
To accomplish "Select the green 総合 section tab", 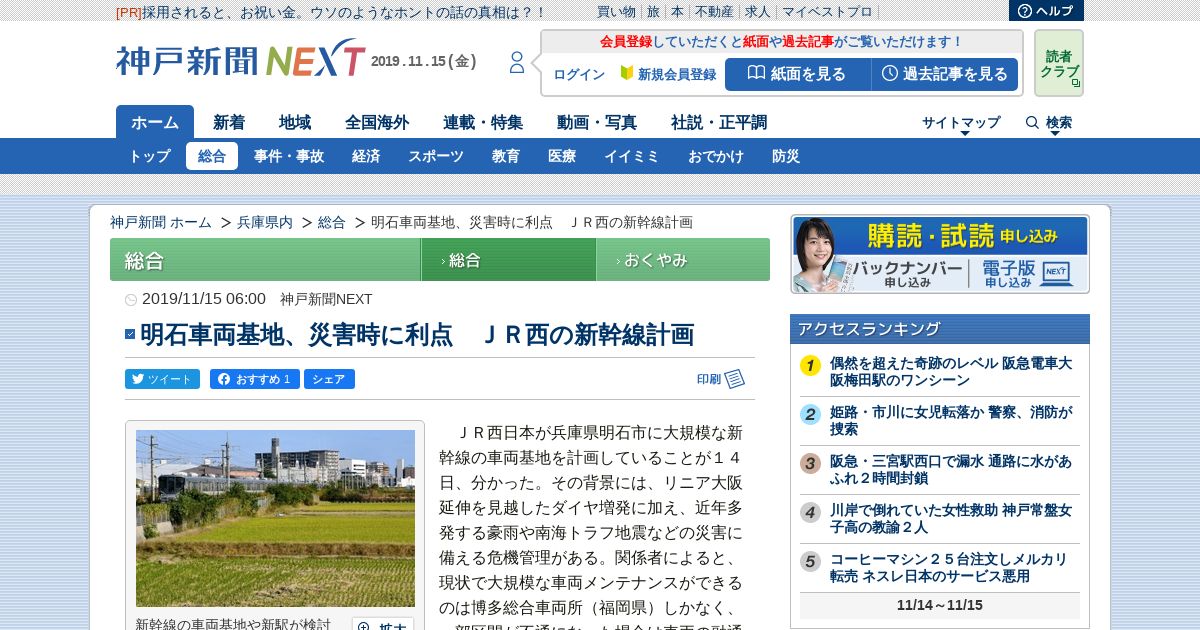I will [509, 260].
